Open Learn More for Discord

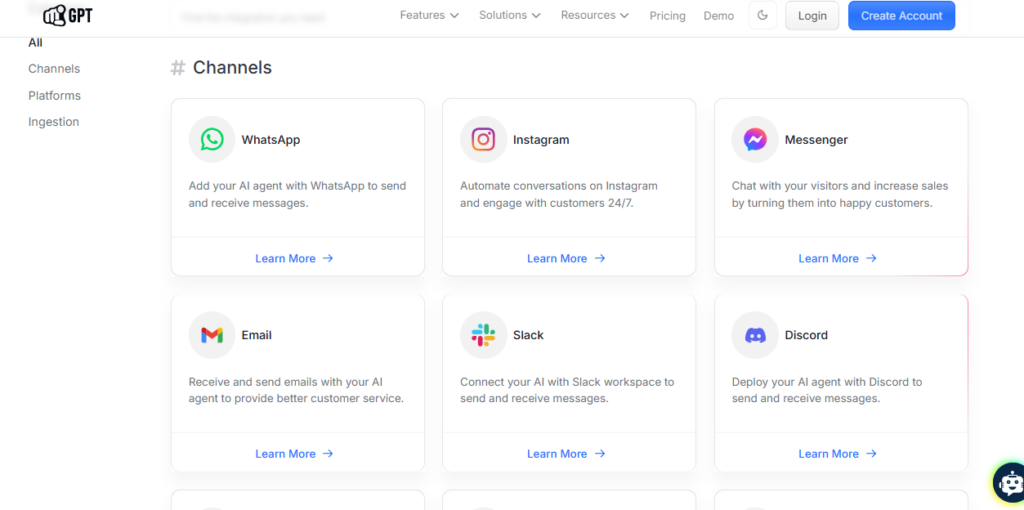coord(838,453)
